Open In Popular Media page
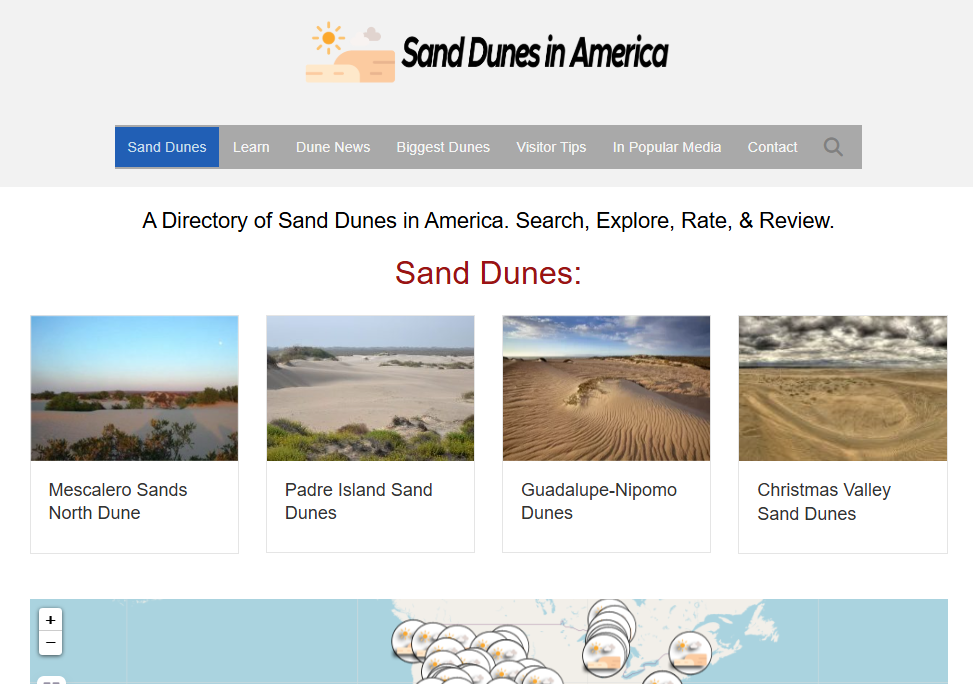 [x=667, y=147]
